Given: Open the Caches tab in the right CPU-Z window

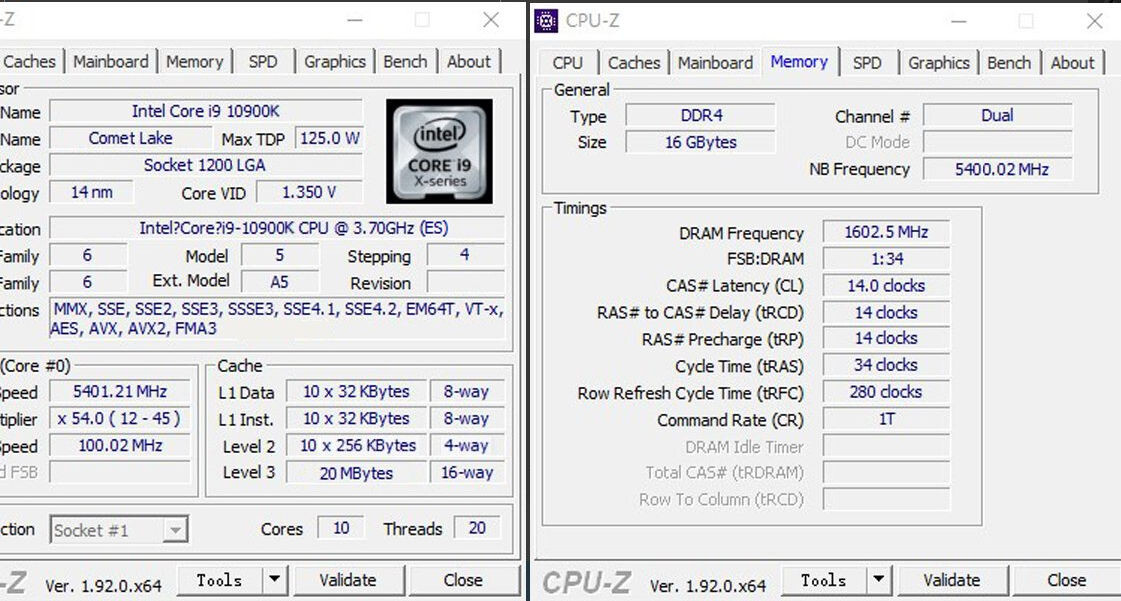Looking at the screenshot, I should (633, 63).
